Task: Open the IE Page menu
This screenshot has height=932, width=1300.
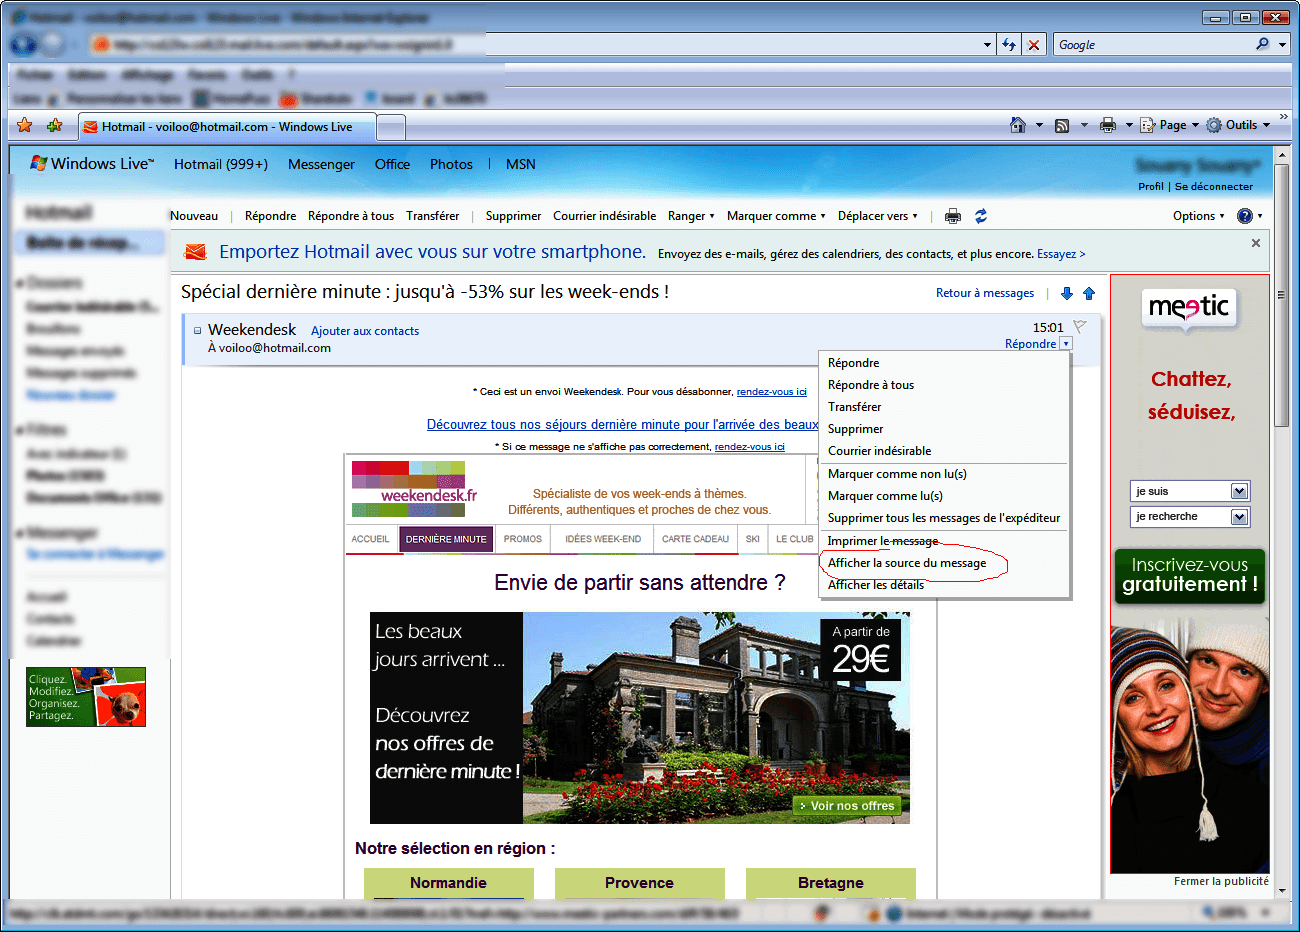Action: [1170, 125]
